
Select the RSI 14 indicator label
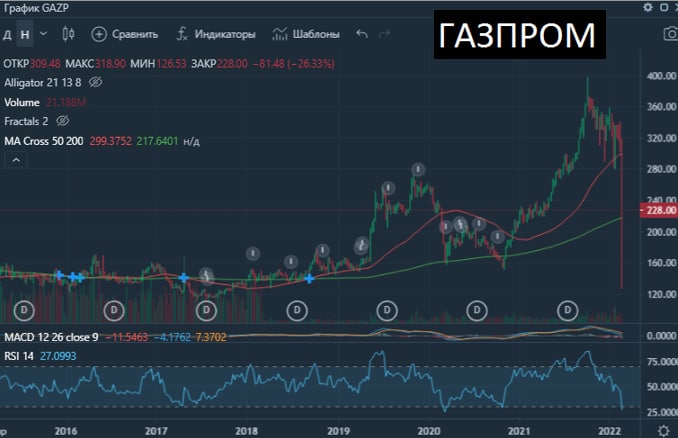tap(19, 356)
